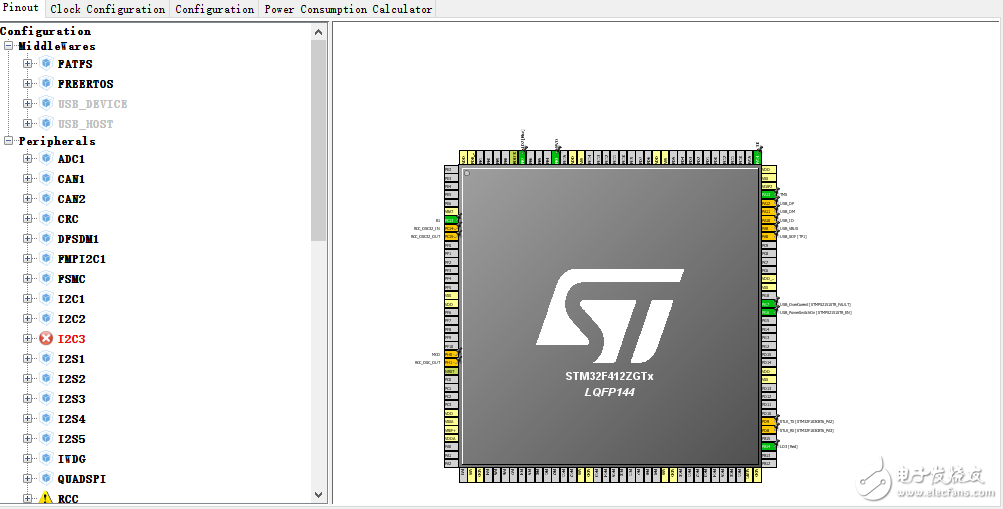
Task: Select the FMPI2C1 label in the tree
Action: (82, 259)
